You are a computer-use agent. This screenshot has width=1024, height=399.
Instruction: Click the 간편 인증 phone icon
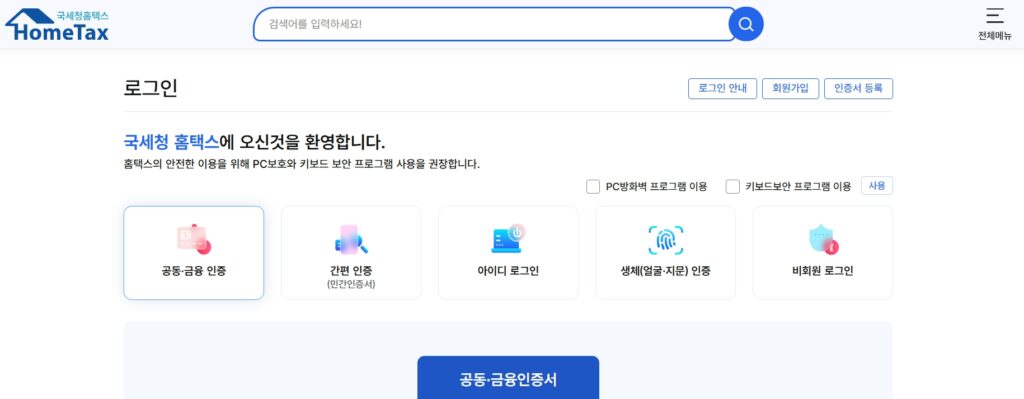351,240
